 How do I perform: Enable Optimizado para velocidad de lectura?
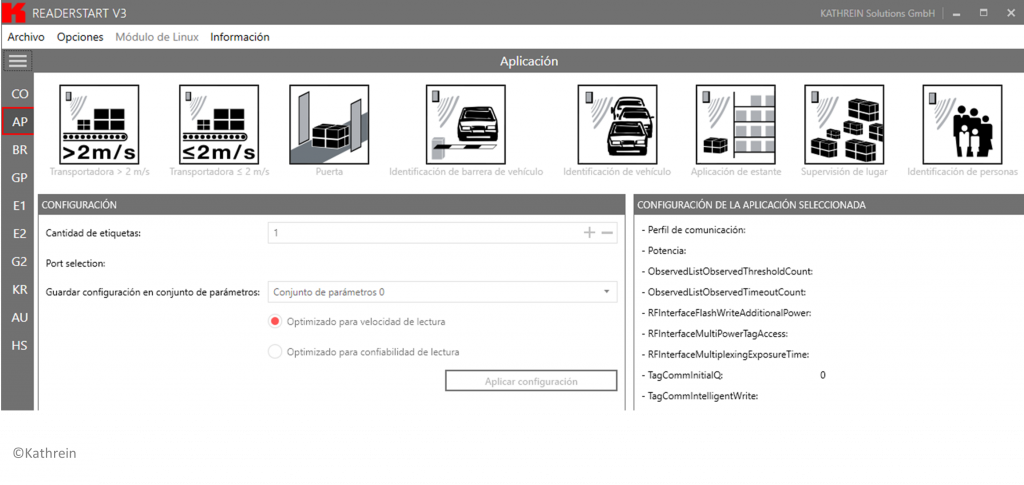tap(276, 322)
